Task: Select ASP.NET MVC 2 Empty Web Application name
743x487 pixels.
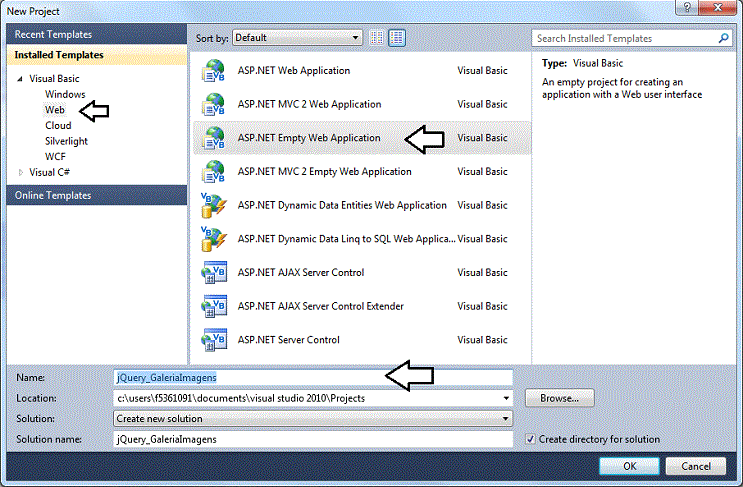Action: tap(325, 171)
